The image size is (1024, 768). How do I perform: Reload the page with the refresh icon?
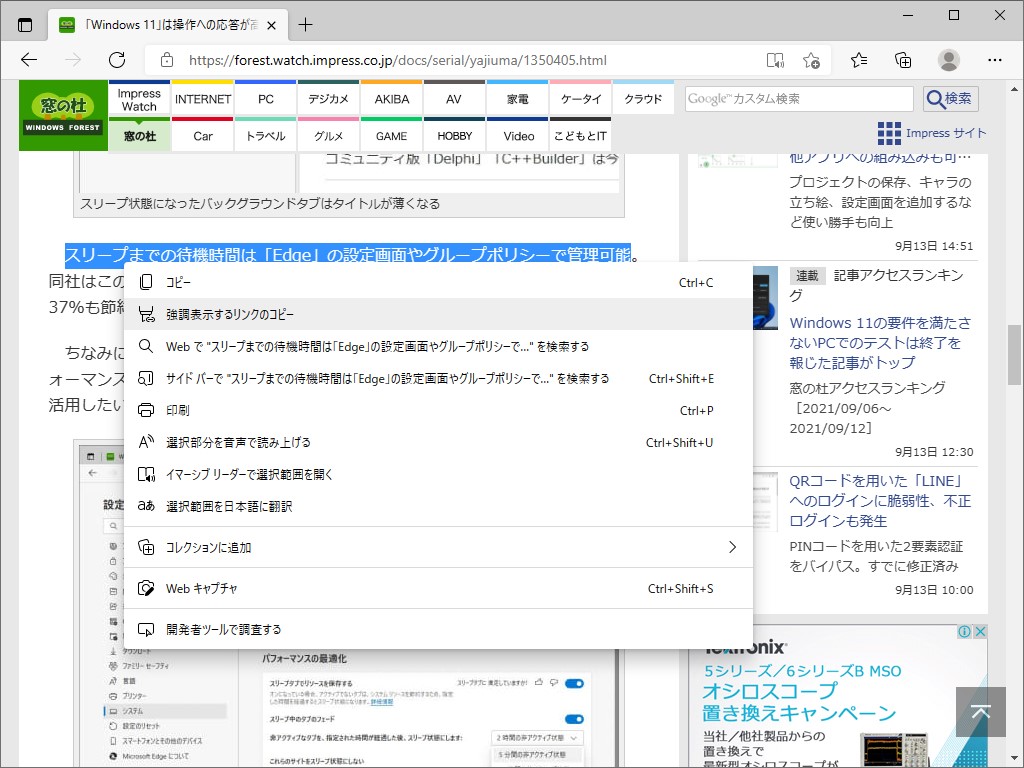(x=117, y=60)
